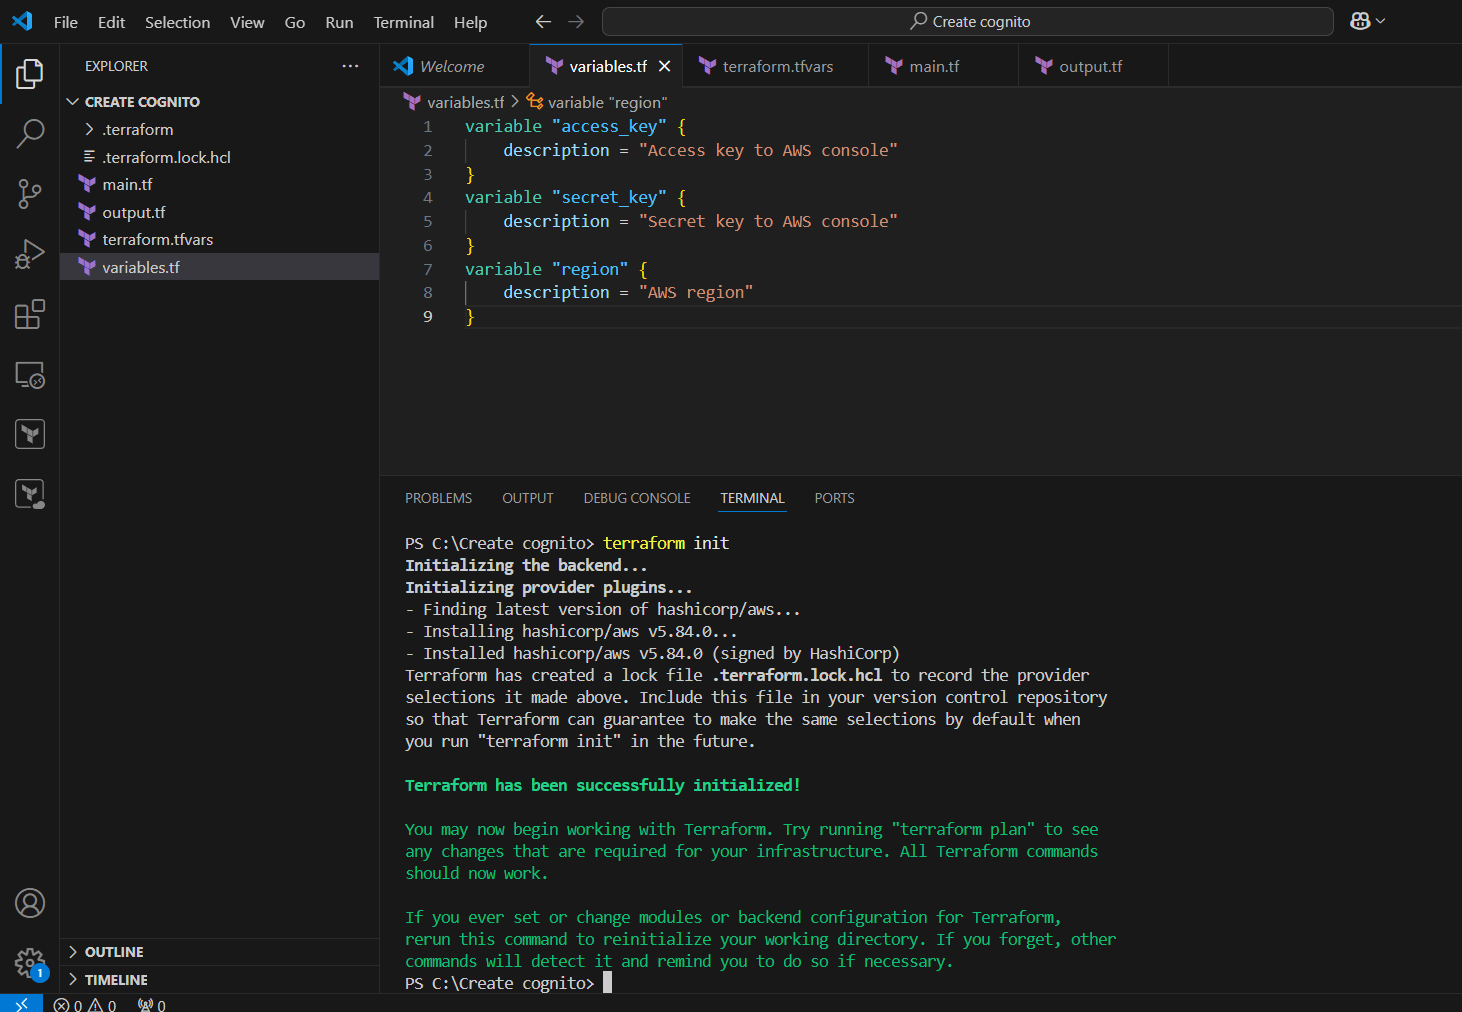The width and height of the screenshot is (1462, 1012).
Task: Click the "access_key" variable name in editor
Action: pyautogui.click(x=609, y=126)
